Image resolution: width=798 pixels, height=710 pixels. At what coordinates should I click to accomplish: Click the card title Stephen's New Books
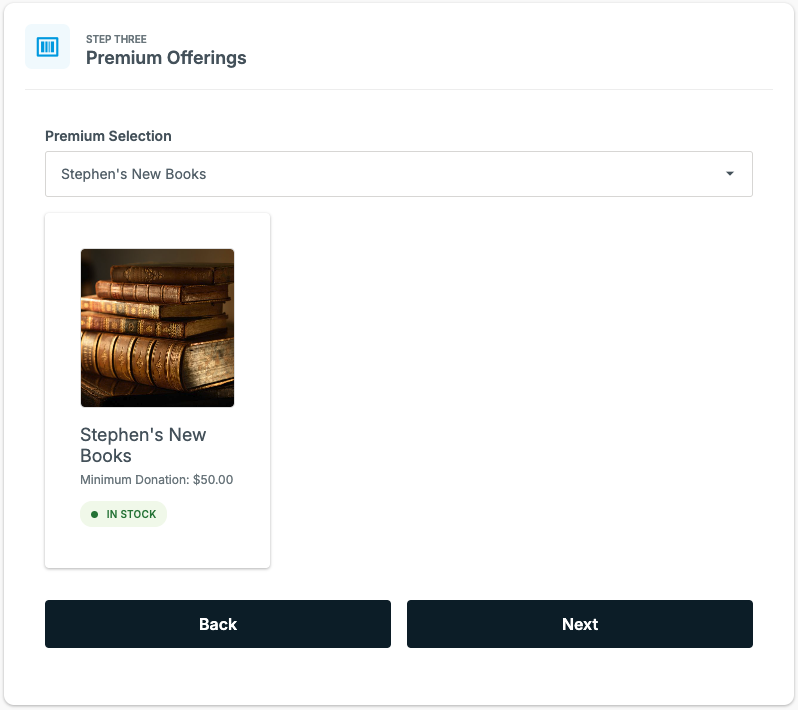tap(143, 445)
